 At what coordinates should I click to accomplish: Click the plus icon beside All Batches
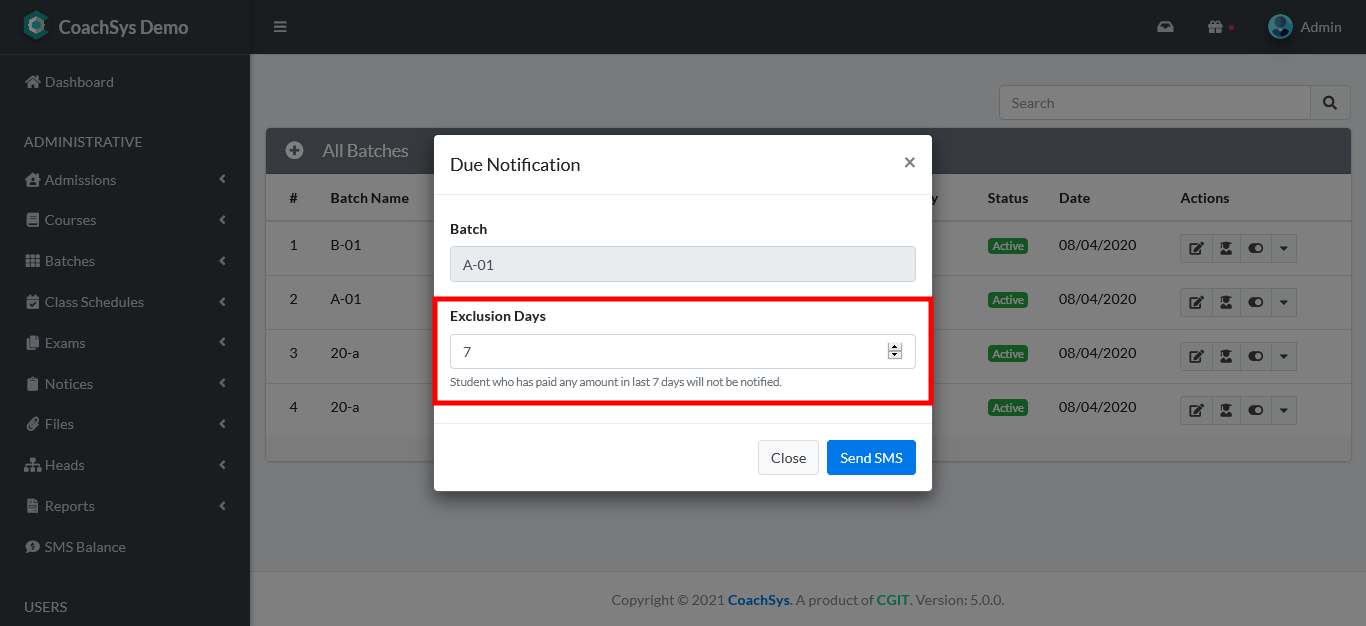(295, 151)
